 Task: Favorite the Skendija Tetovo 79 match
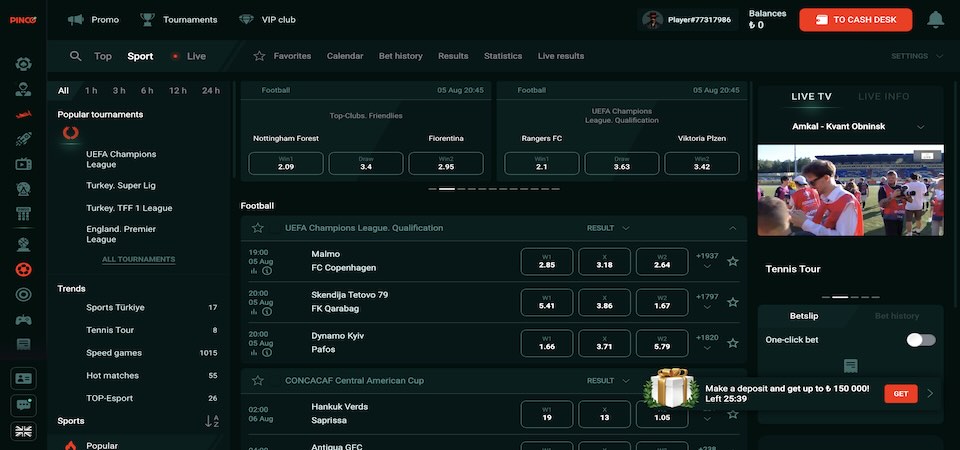tap(732, 302)
